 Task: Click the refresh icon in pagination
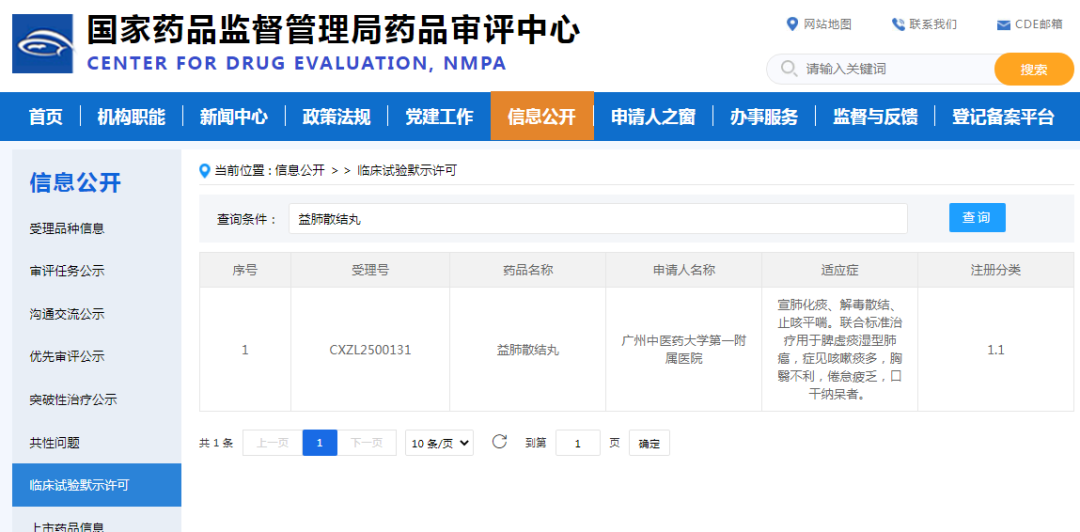click(499, 442)
